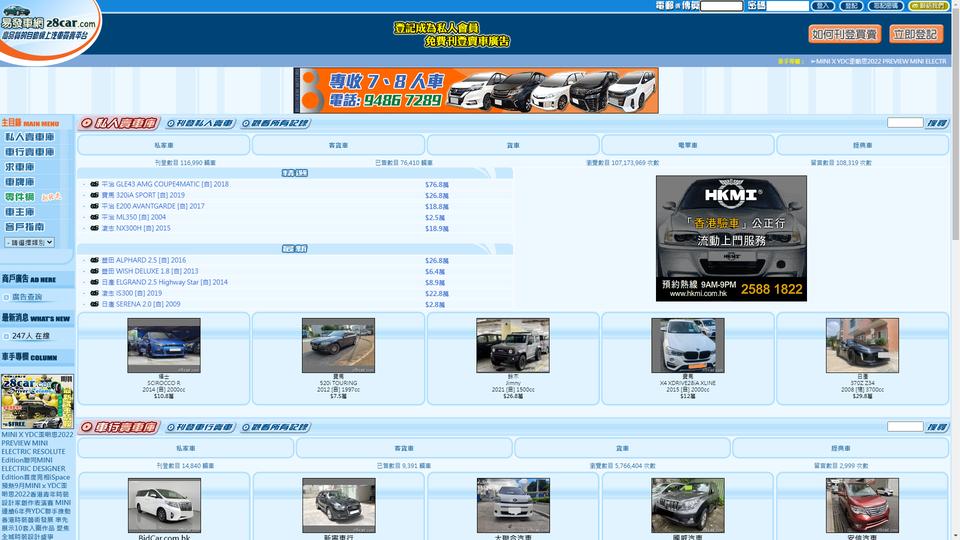This screenshot has height=540, width=960.
Task: Click the 247人 在線 online users link
Action: [31, 336]
